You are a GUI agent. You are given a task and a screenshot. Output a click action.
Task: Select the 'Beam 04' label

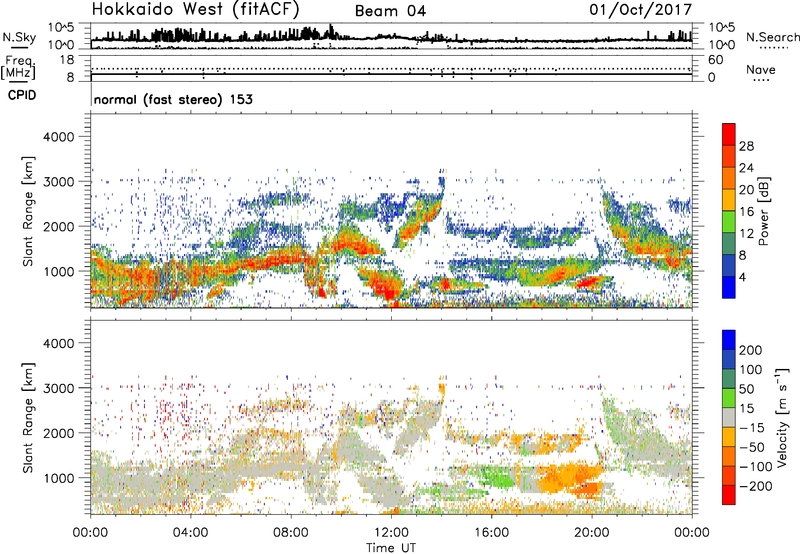point(390,11)
